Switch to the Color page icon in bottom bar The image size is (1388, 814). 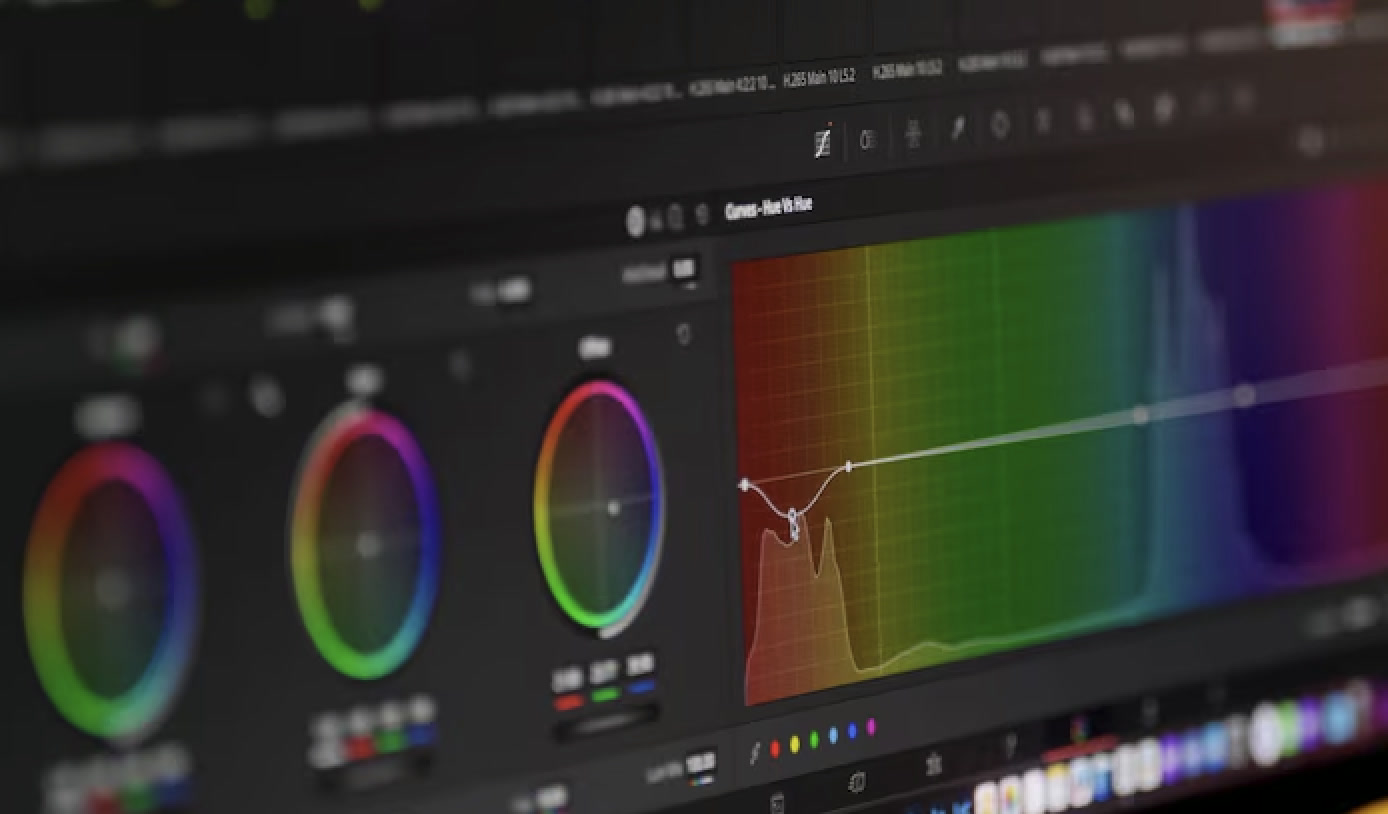[x=1080, y=728]
